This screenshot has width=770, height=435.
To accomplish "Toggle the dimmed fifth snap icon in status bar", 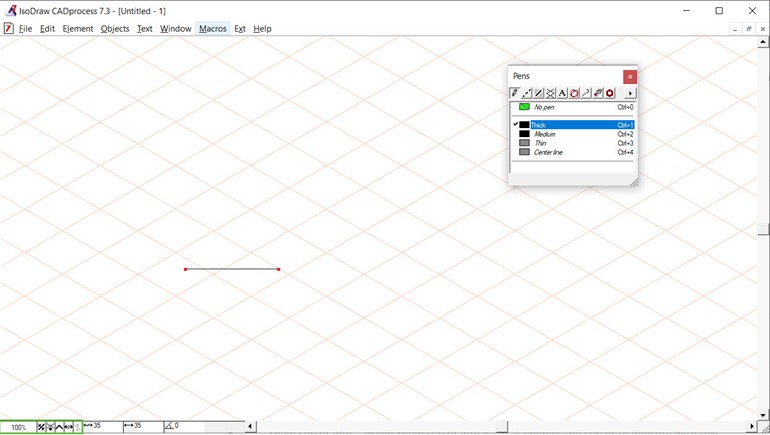I will [x=77, y=427].
